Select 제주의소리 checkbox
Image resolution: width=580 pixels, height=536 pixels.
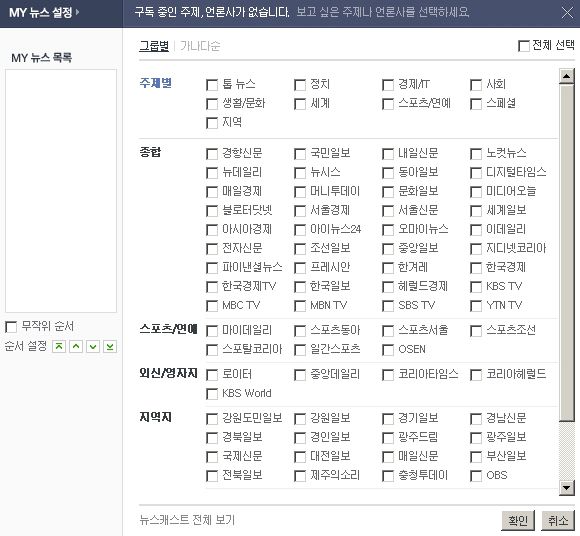click(x=300, y=476)
